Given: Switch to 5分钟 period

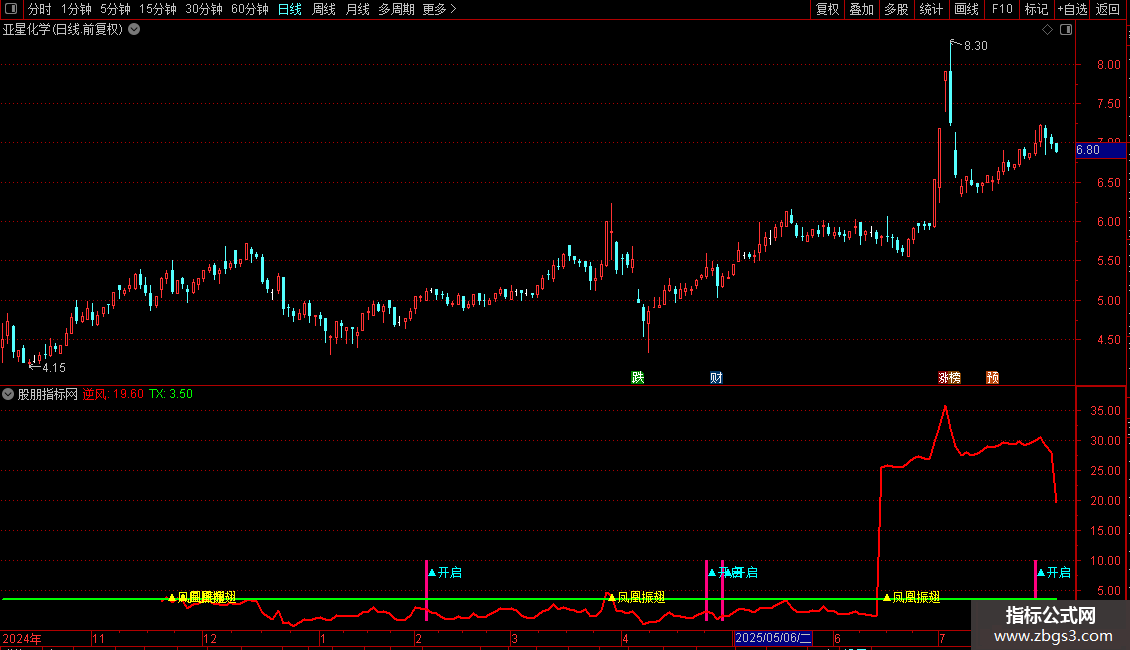Looking at the screenshot, I should tap(115, 9).
